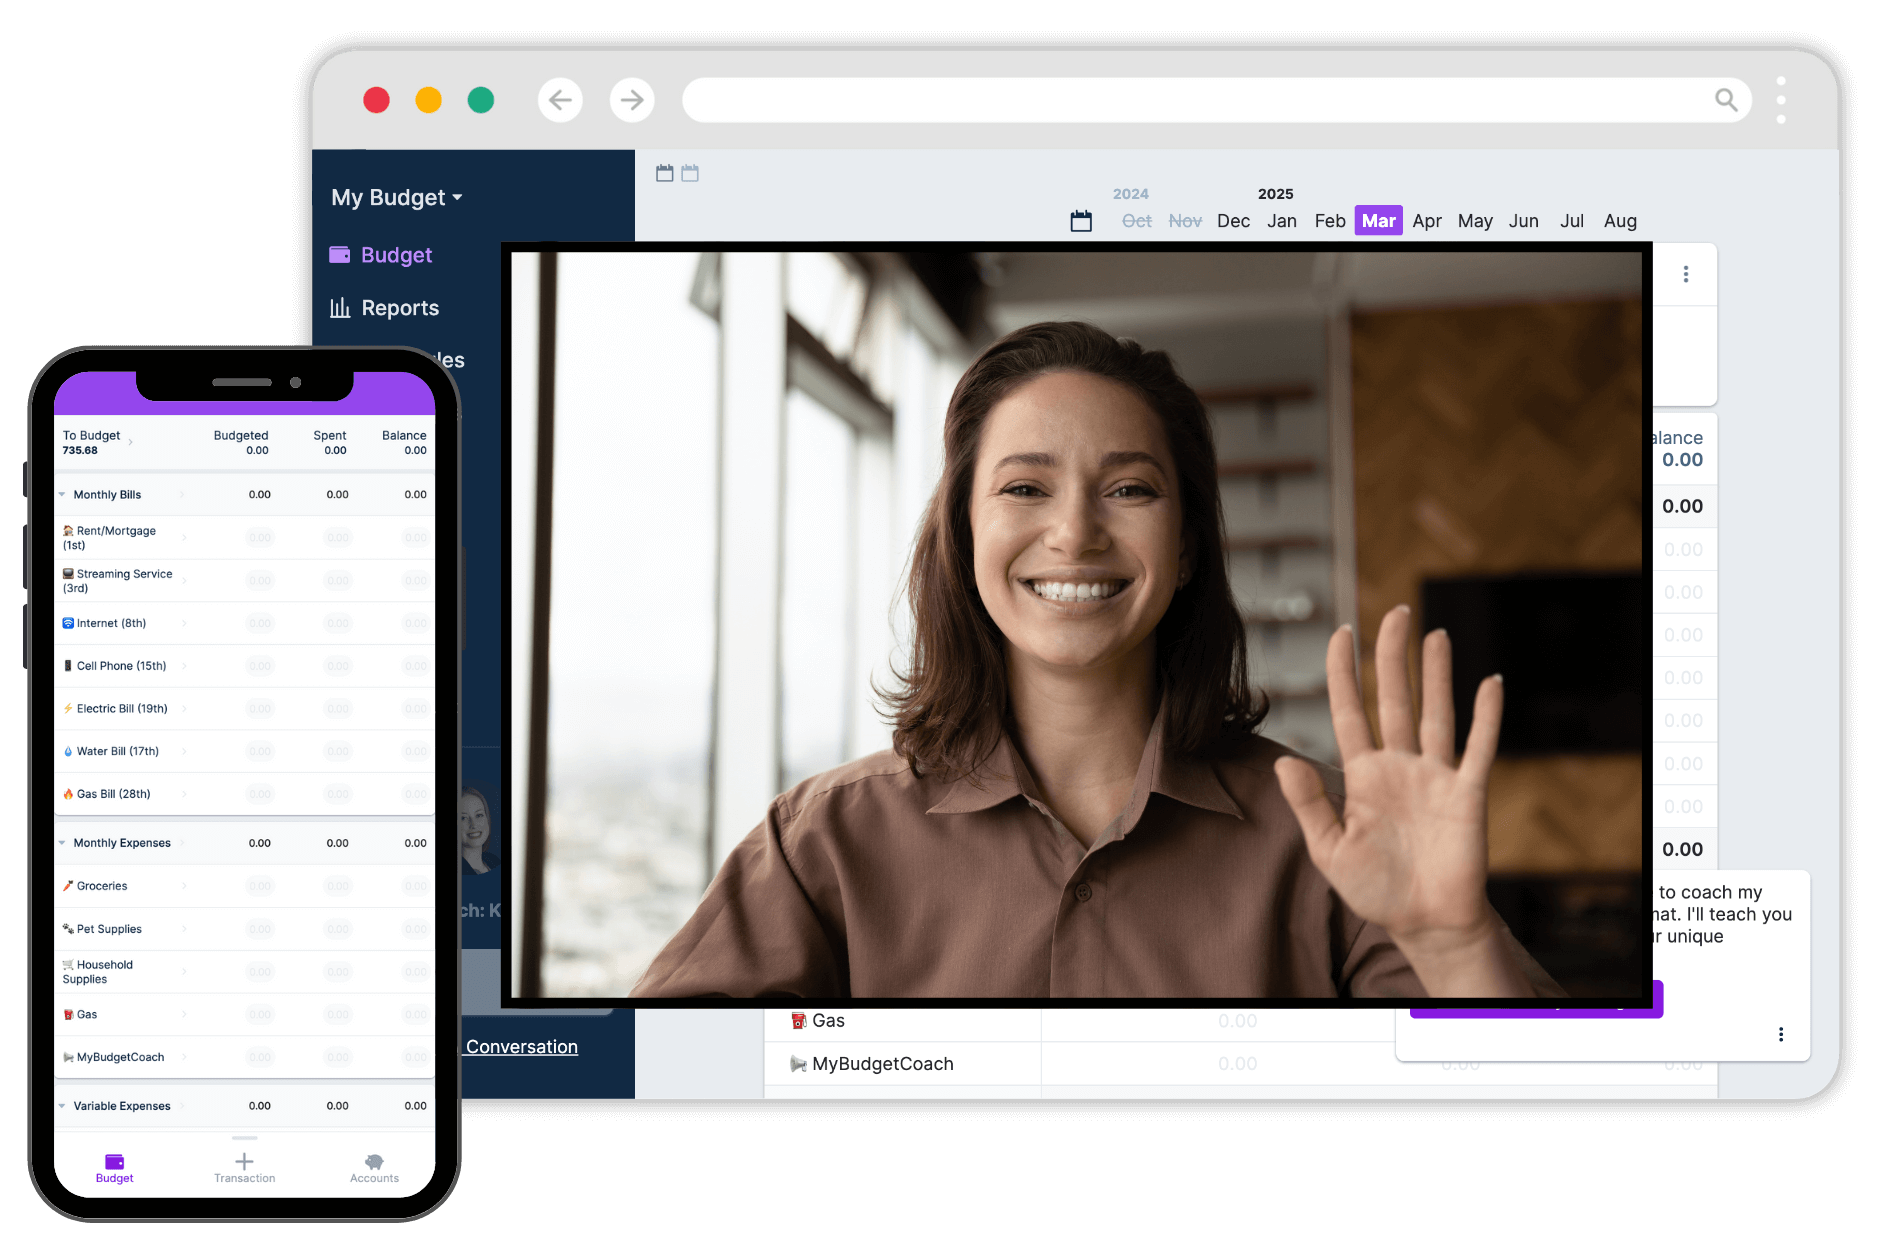The width and height of the screenshot is (1878, 1250).
Task: Click the Conversation link
Action: (x=521, y=1047)
